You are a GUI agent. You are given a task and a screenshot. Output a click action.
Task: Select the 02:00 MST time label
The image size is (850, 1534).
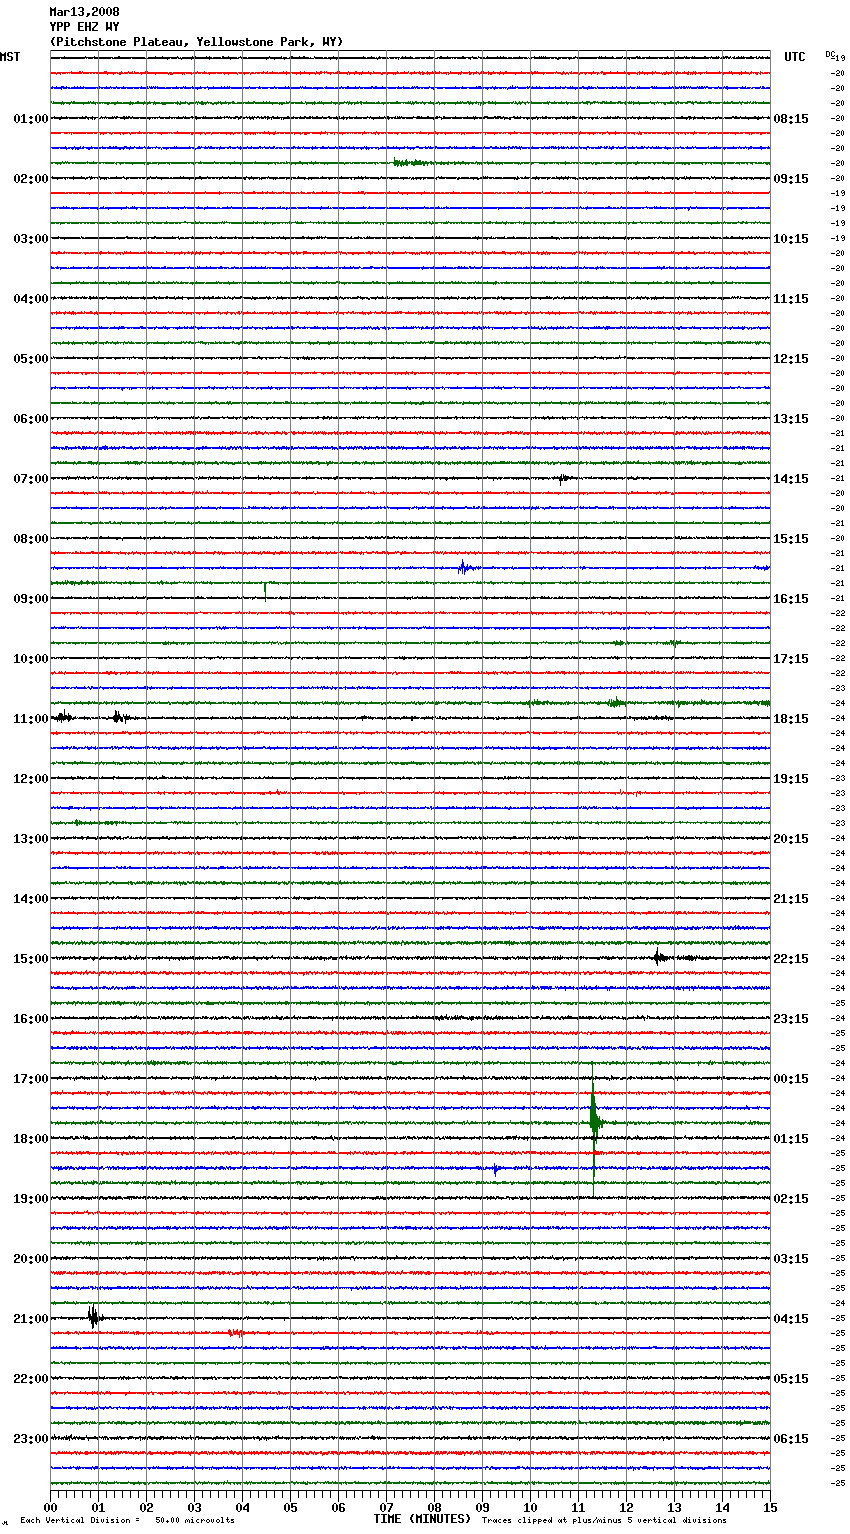tap(31, 179)
